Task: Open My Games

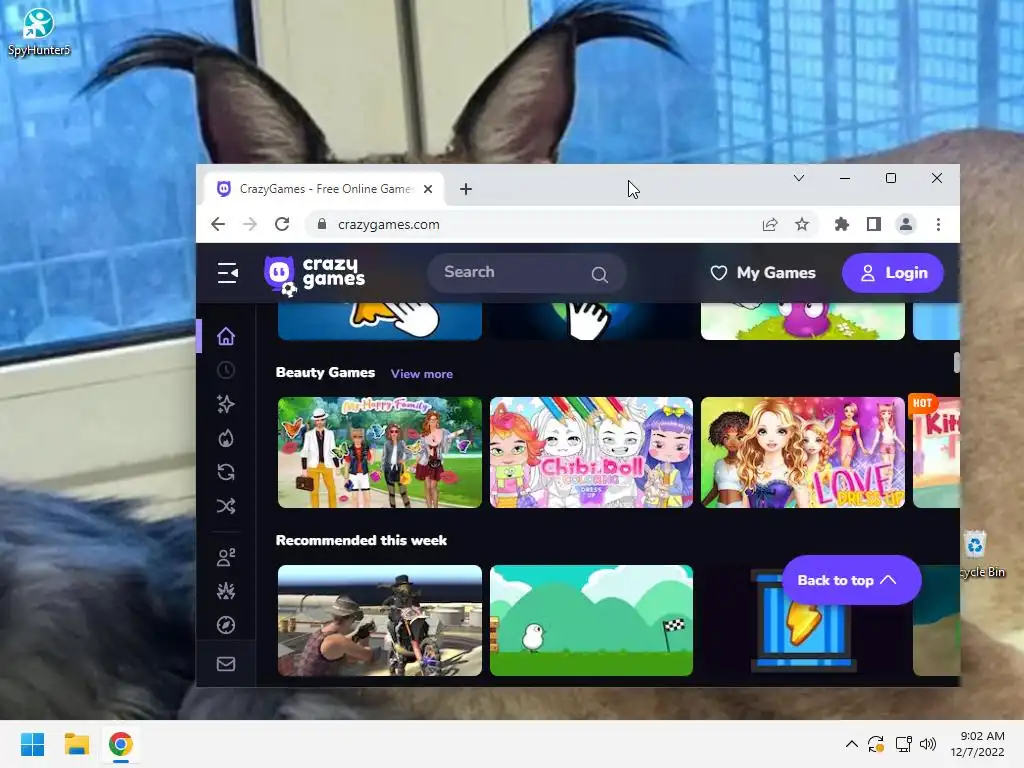Action: point(763,273)
